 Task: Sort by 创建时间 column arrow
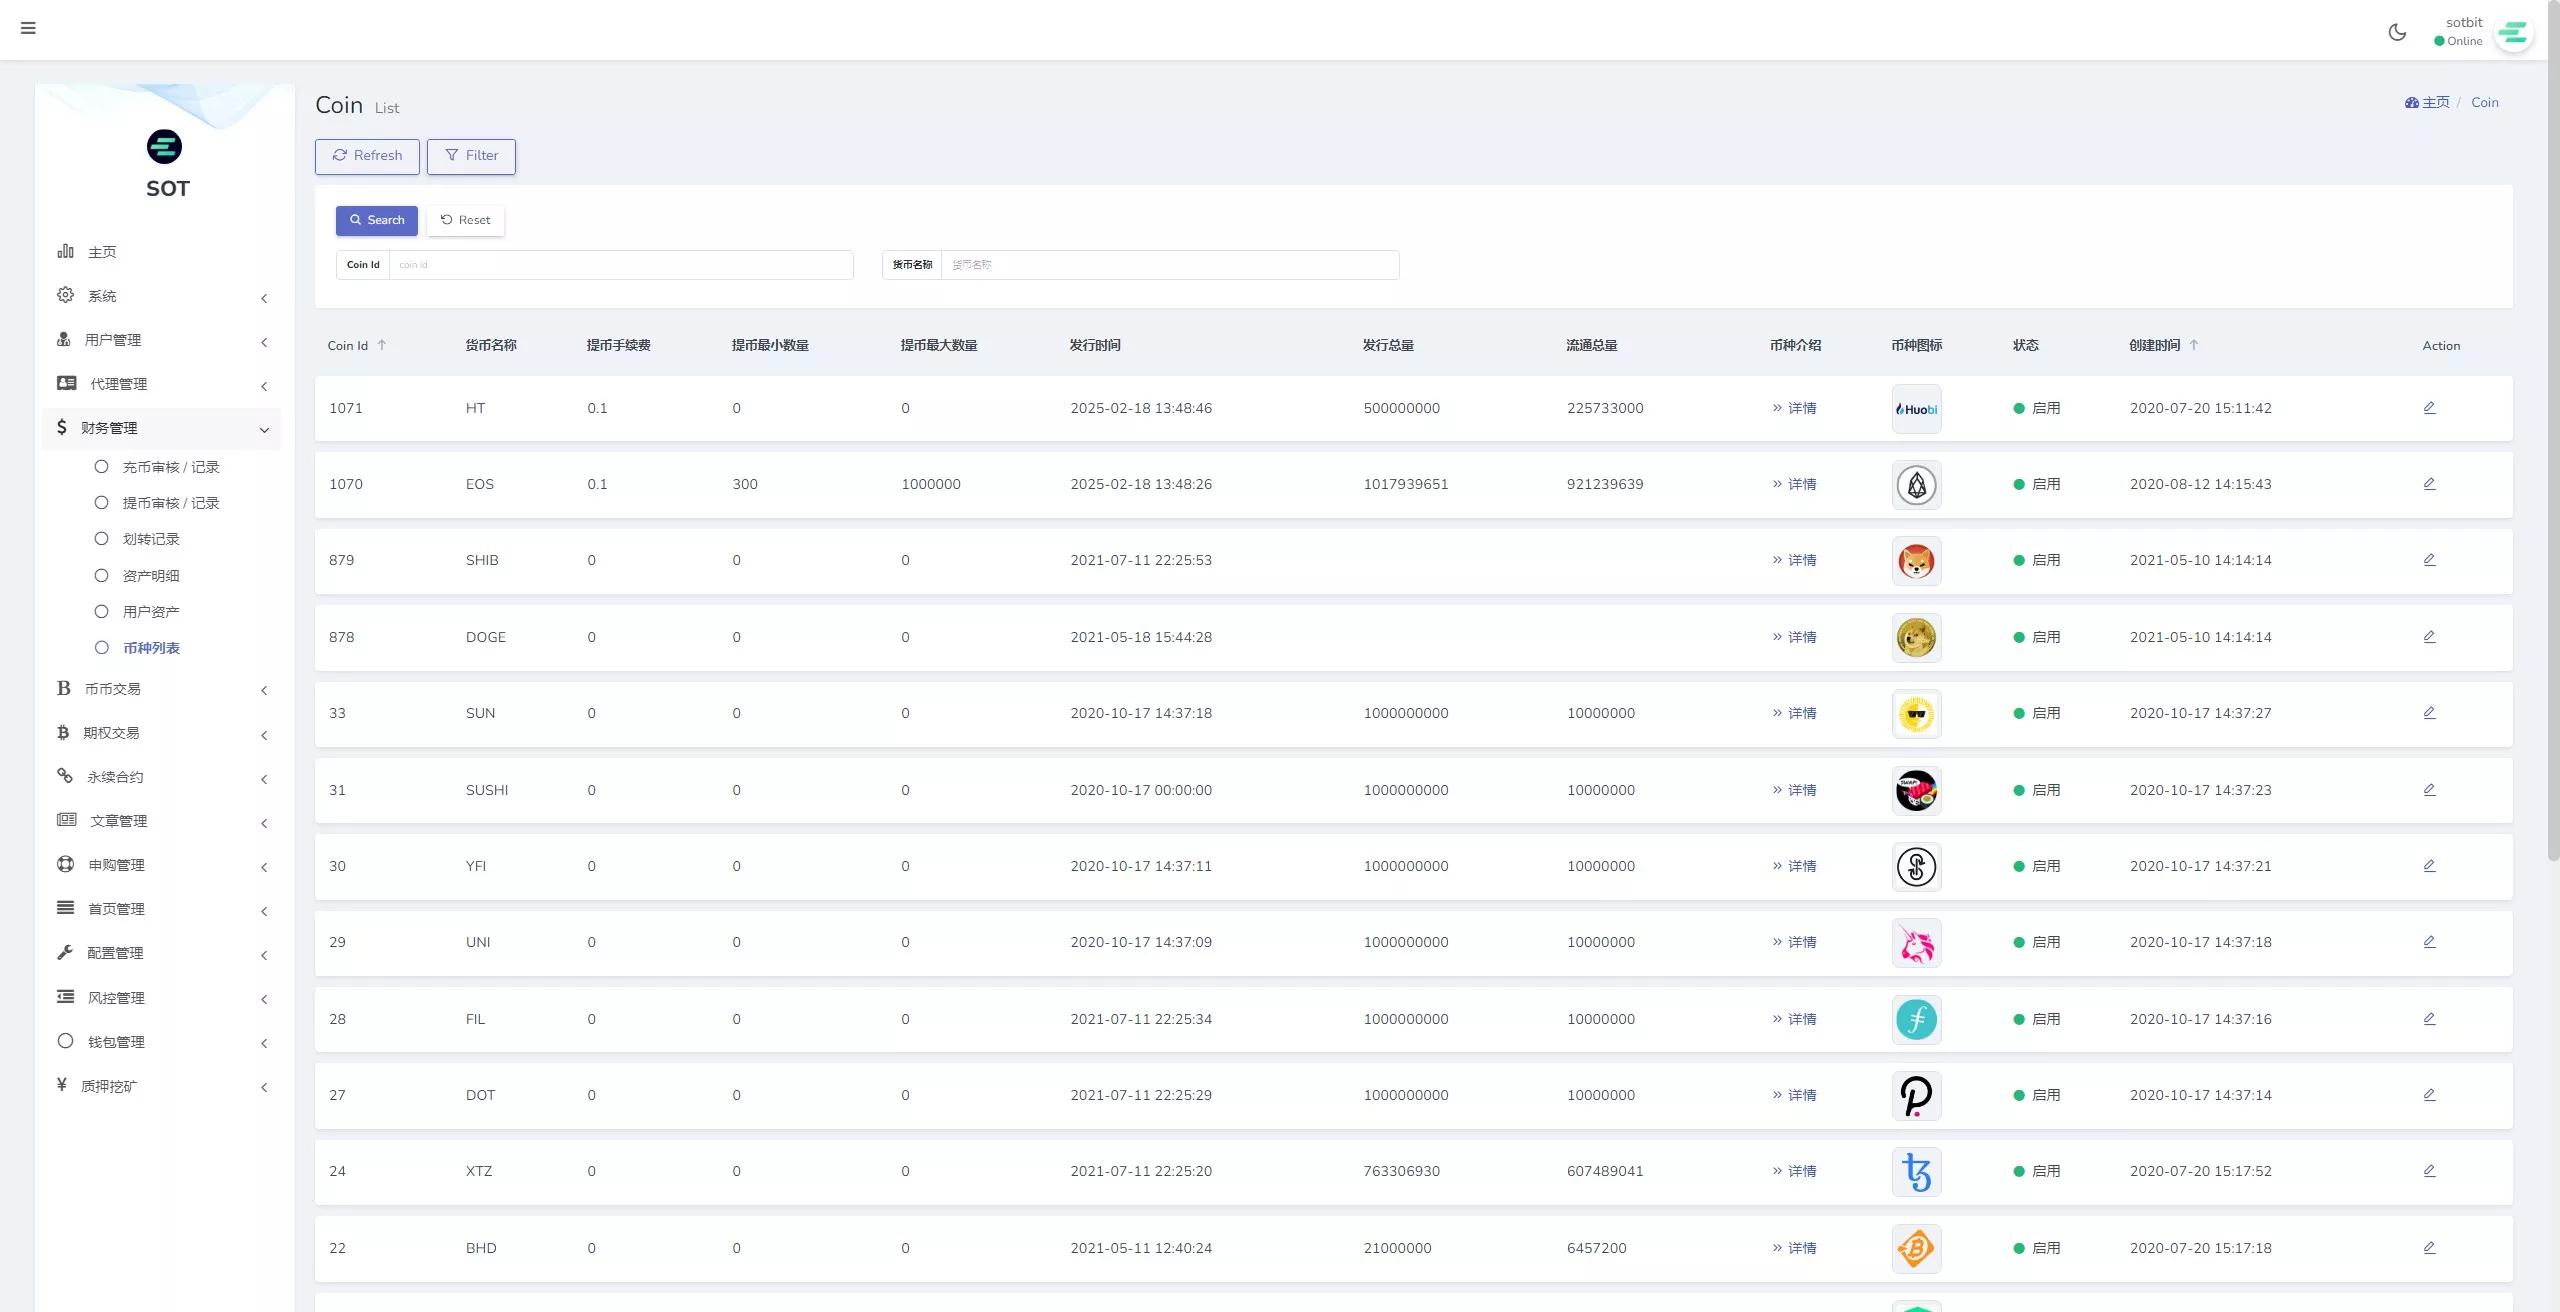pyautogui.click(x=2194, y=345)
